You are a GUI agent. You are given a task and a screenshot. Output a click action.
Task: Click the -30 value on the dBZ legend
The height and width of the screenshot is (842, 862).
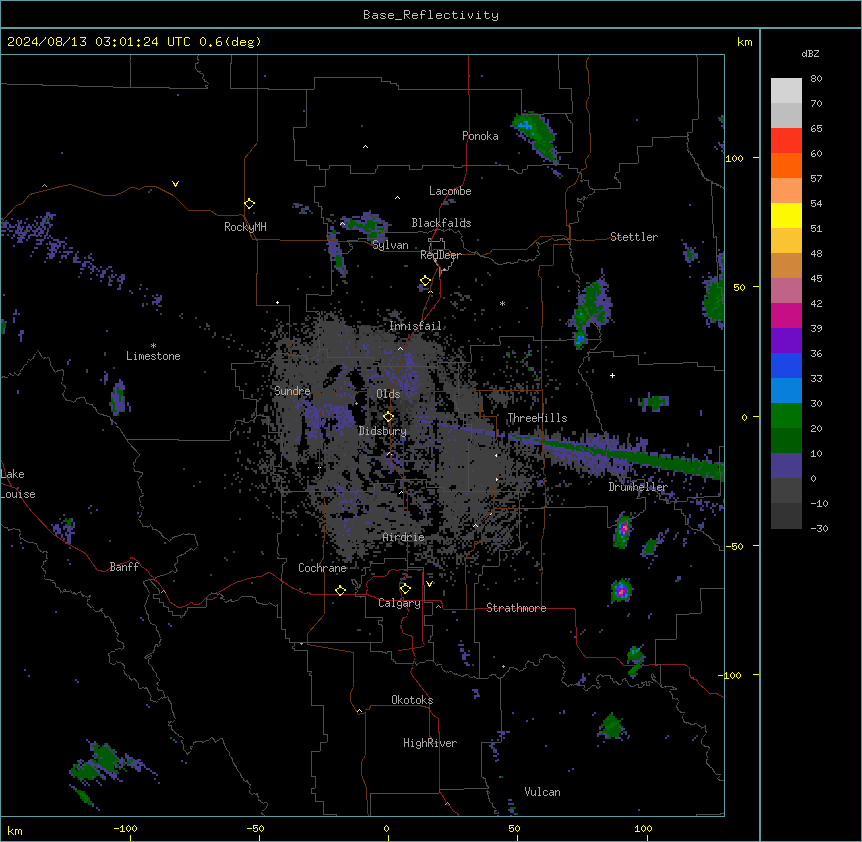tap(819, 528)
